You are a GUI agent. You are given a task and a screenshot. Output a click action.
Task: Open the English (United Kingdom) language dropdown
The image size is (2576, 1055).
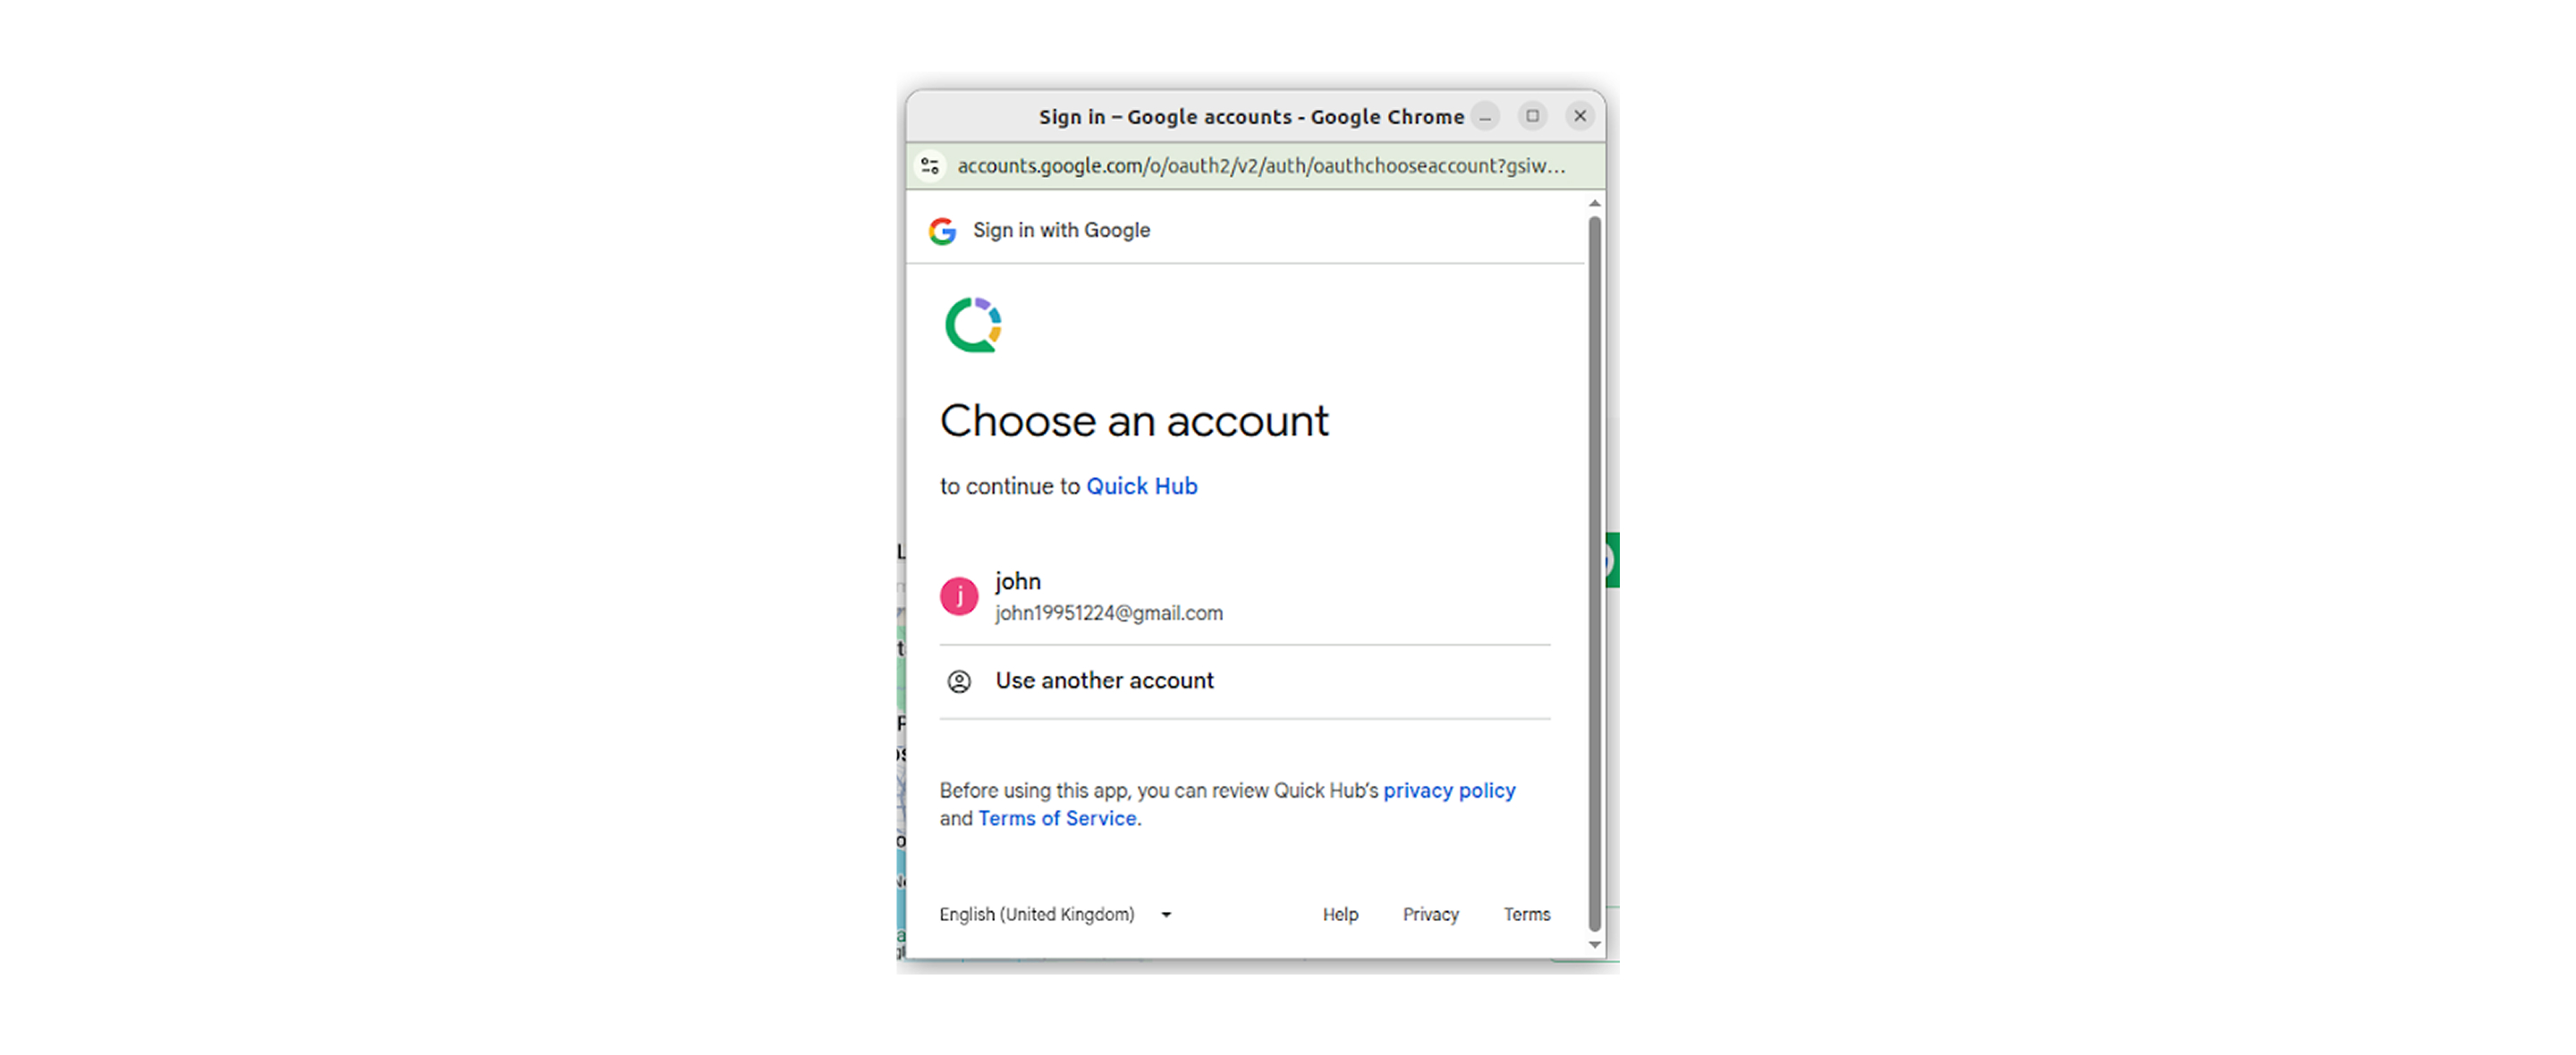click(x=1055, y=914)
